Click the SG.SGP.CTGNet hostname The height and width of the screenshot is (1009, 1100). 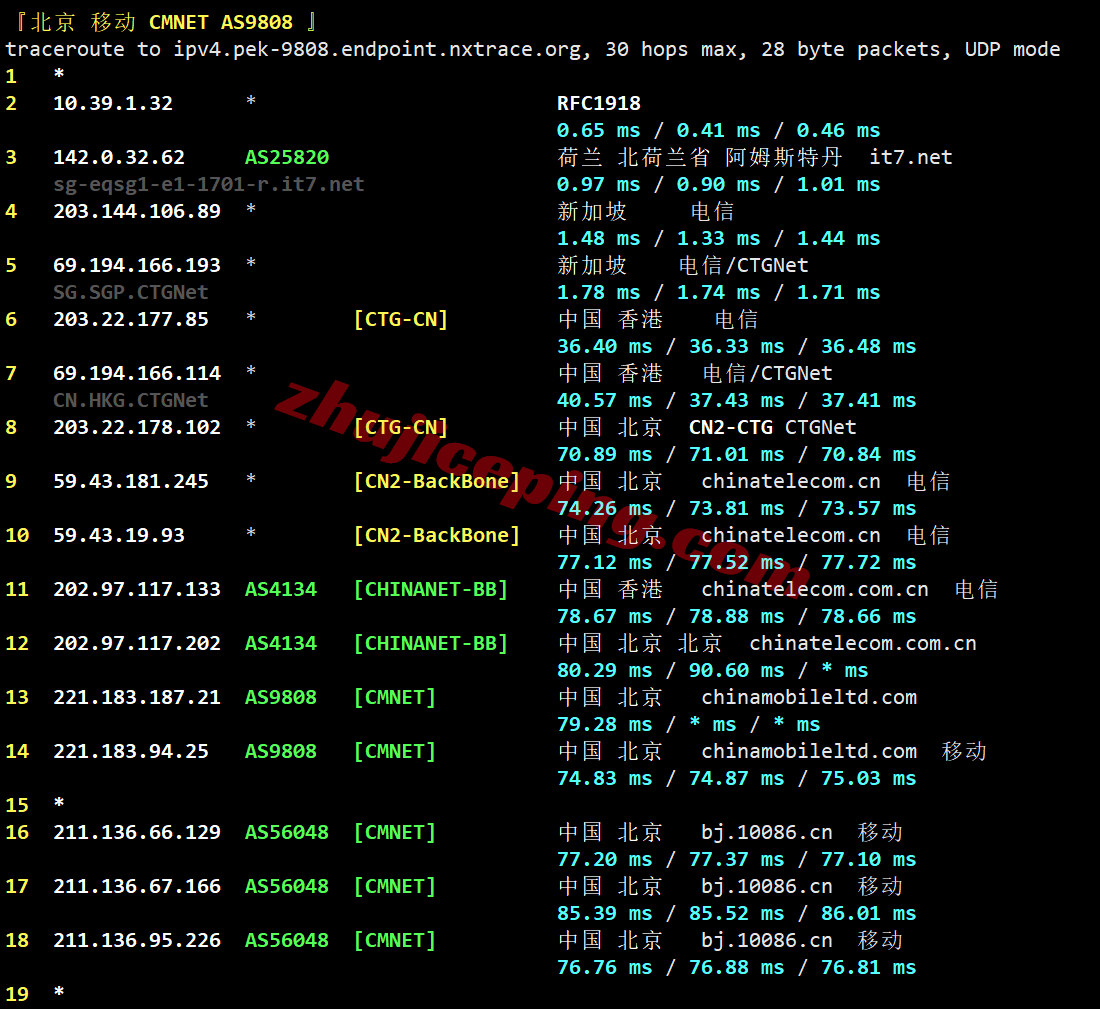(131, 292)
